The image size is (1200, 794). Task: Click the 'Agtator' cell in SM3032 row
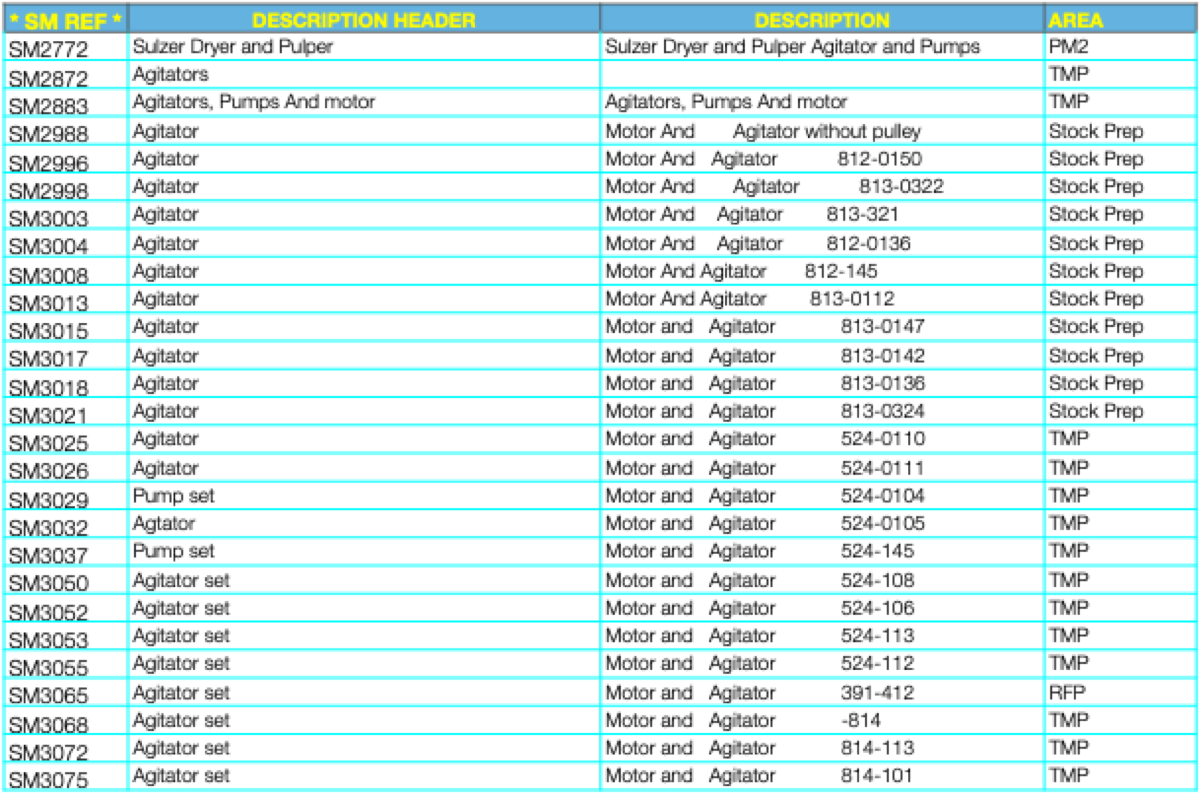click(364, 523)
